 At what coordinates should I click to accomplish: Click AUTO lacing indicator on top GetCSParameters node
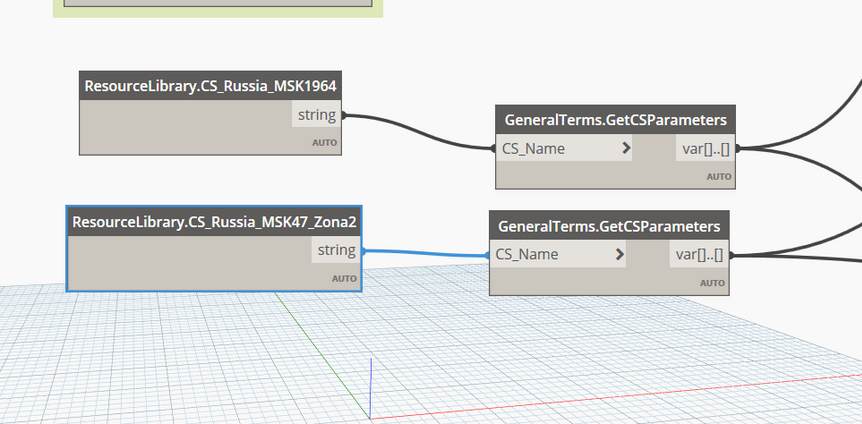(x=719, y=177)
